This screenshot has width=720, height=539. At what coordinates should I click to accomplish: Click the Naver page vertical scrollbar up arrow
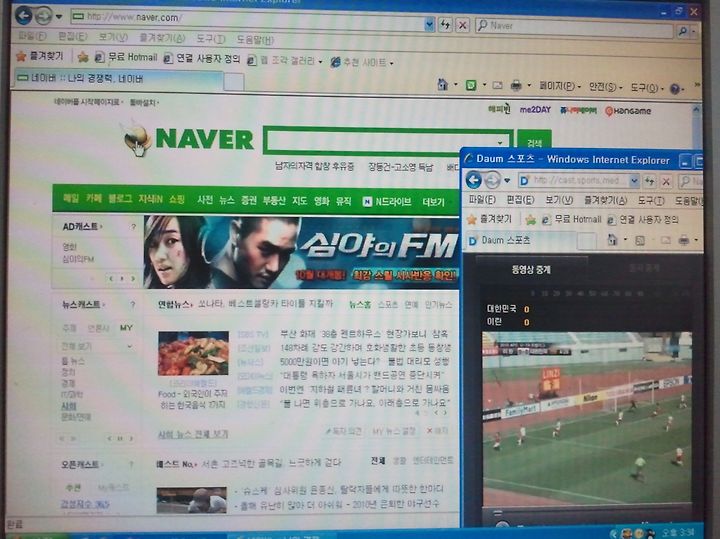(x=696, y=111)
